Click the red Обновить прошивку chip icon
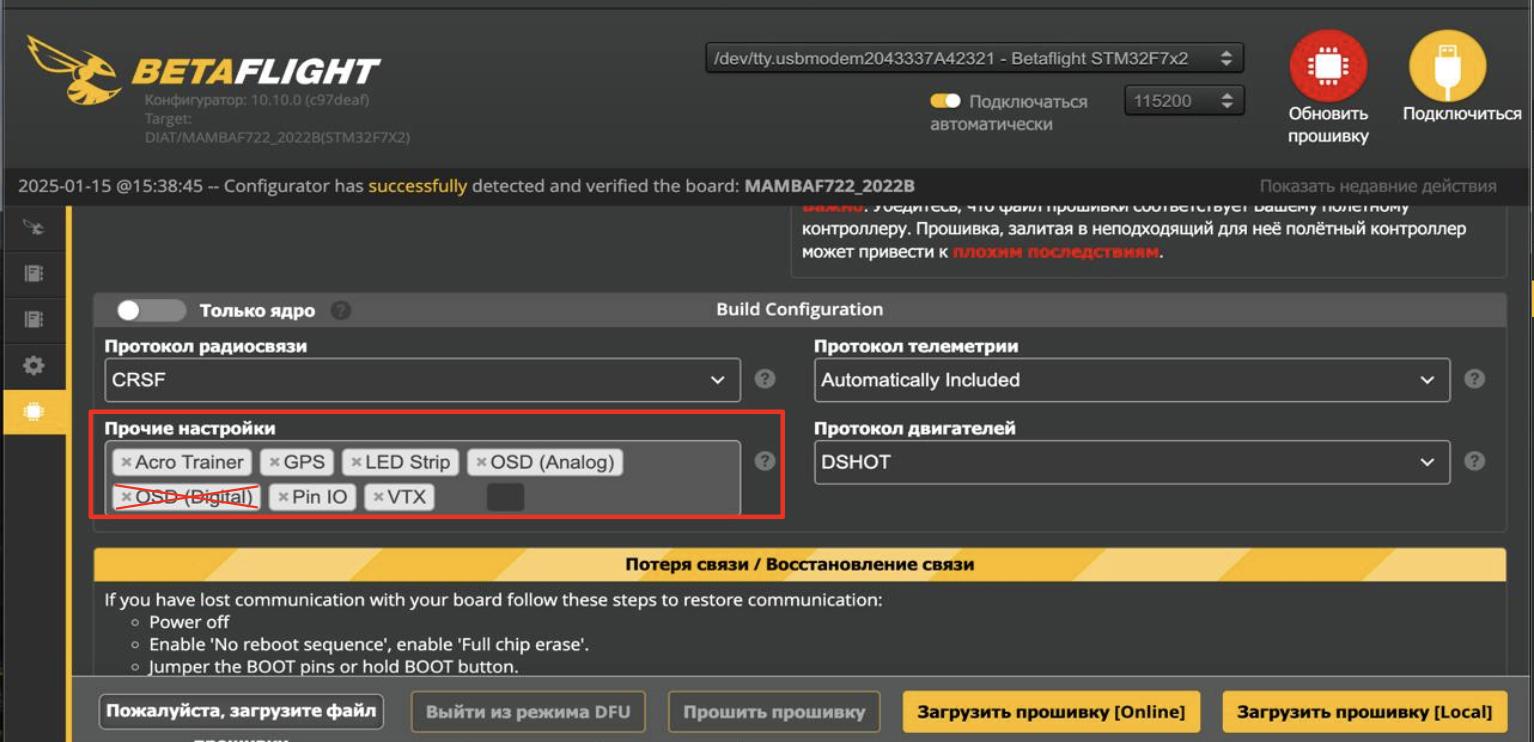Viewport: 1534px width, 742px height. coord(1327,66)
